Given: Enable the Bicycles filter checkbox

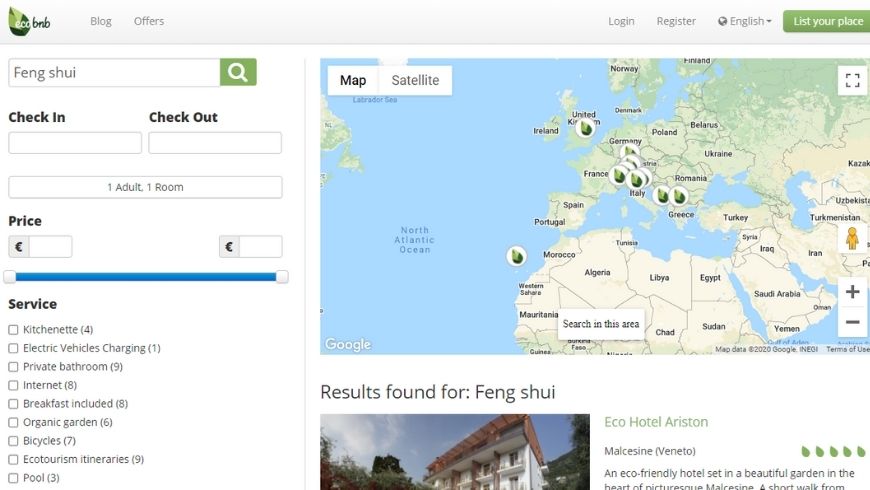Looking at the screenshot, I should coord(13,441).
